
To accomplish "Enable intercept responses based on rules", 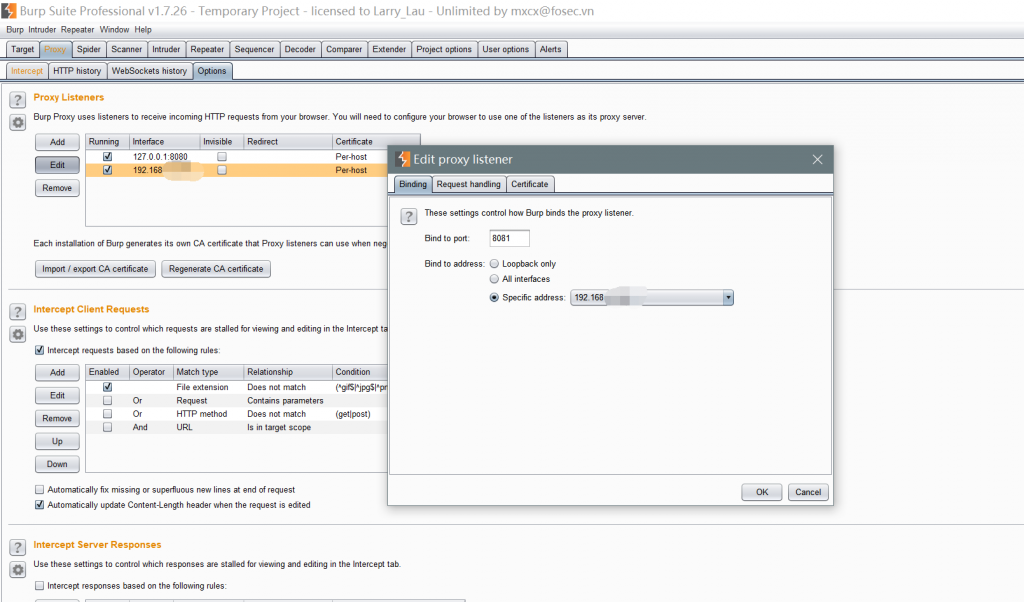I will pos(39,586).
